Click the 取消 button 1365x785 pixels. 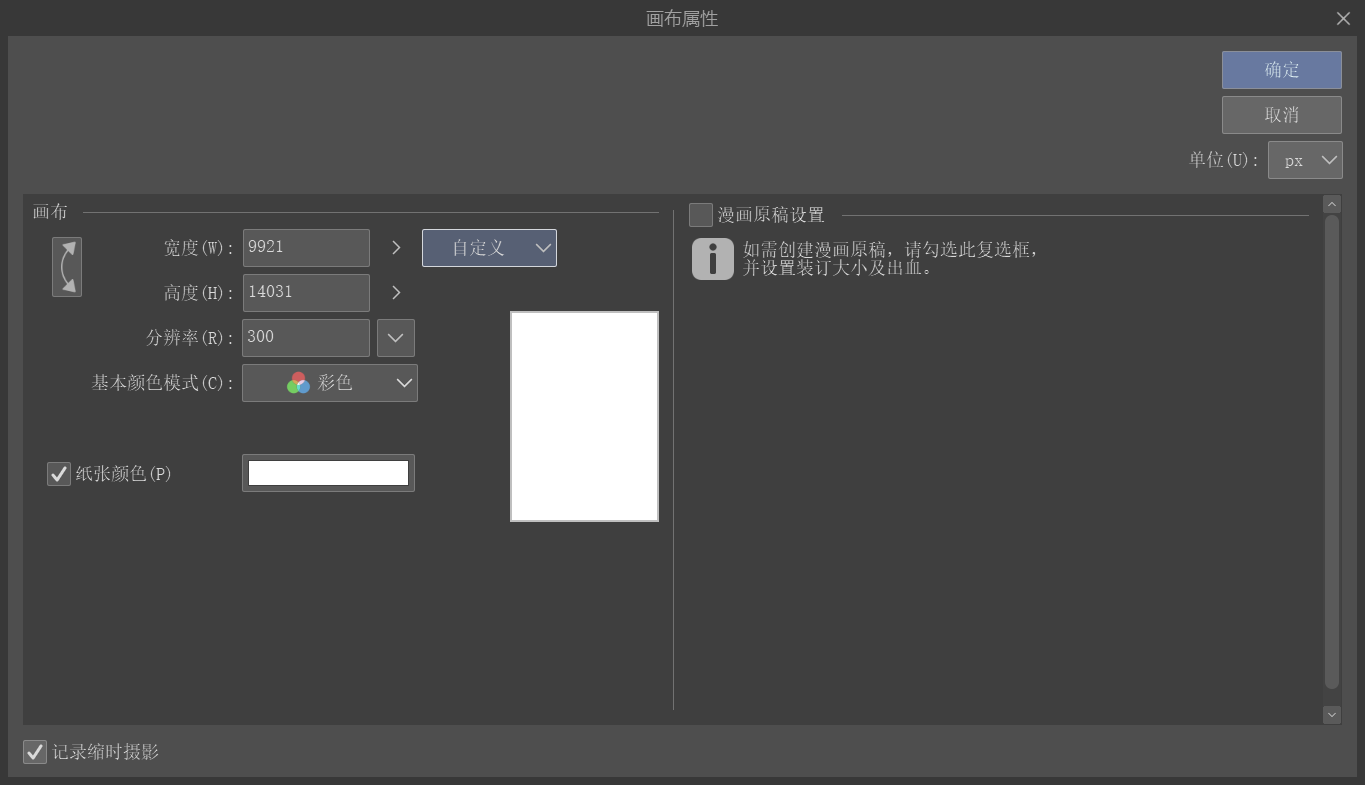coord(1282,115)
